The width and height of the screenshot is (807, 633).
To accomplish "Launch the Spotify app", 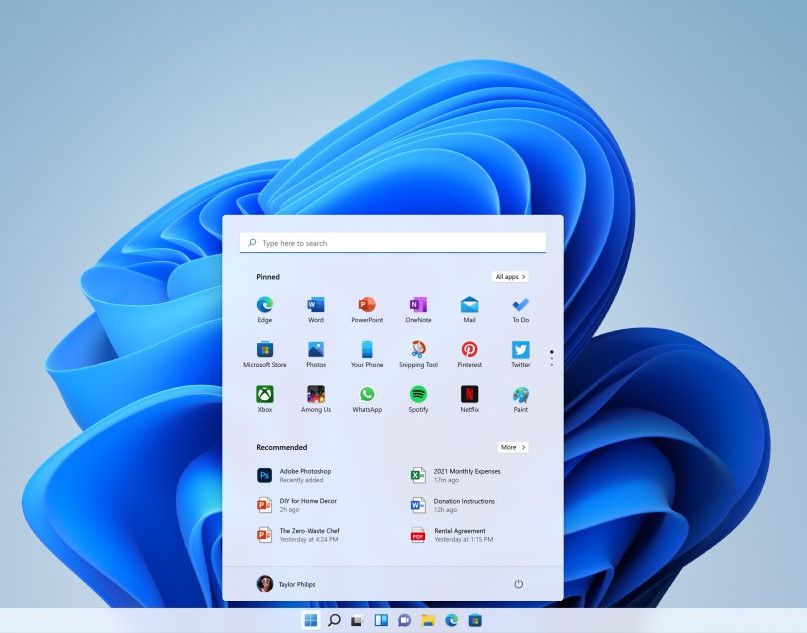I will coord(418,399).
